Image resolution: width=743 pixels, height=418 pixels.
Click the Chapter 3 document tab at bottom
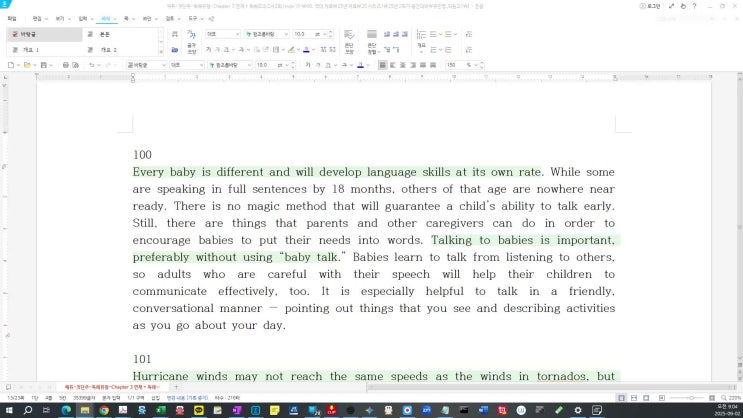coord(107,387)
